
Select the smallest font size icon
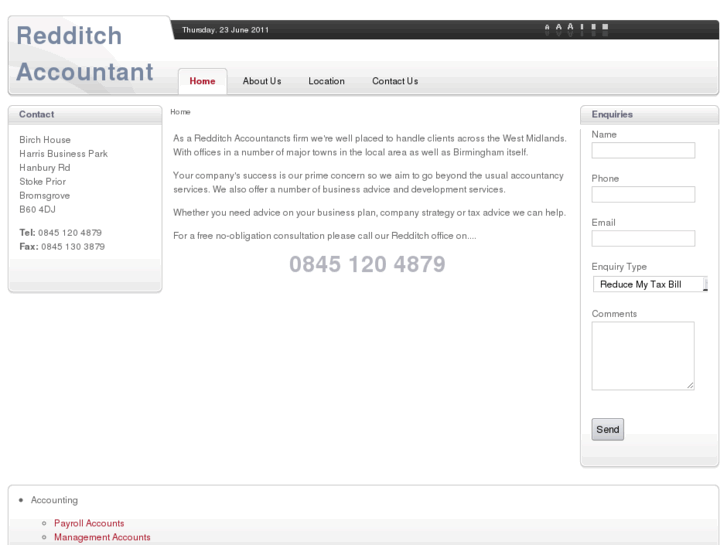547,28
